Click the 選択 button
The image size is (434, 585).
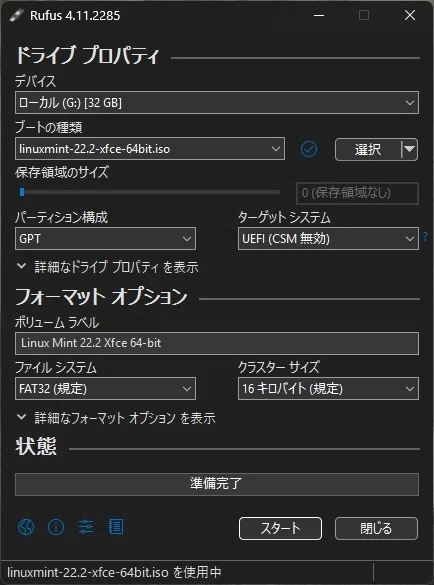[x=368, y=149]
